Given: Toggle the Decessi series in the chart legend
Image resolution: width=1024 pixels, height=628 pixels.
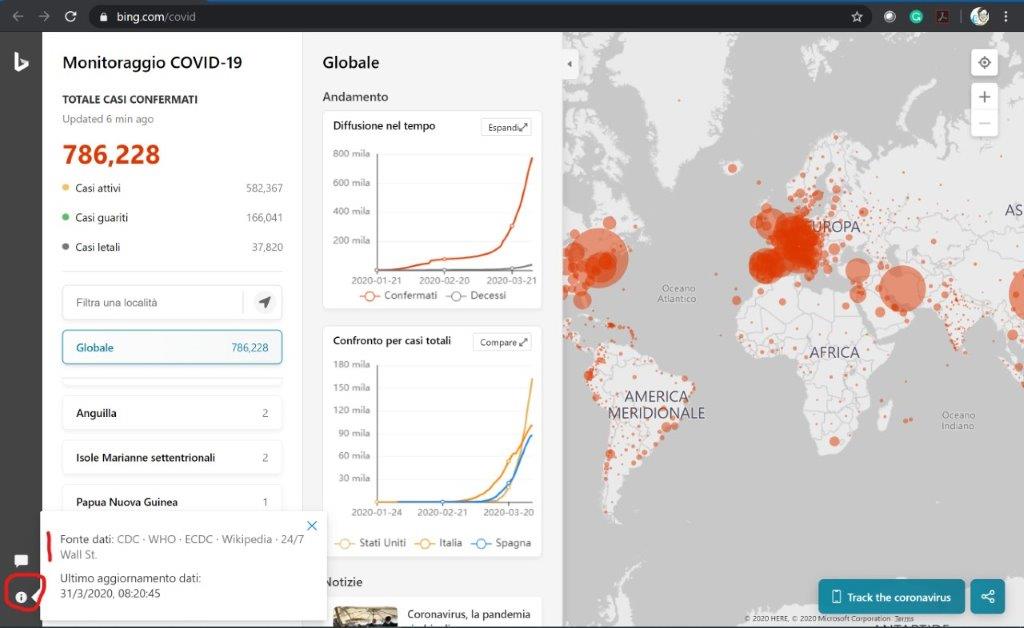Looking at the screenshot, I should tap(476, 295).
